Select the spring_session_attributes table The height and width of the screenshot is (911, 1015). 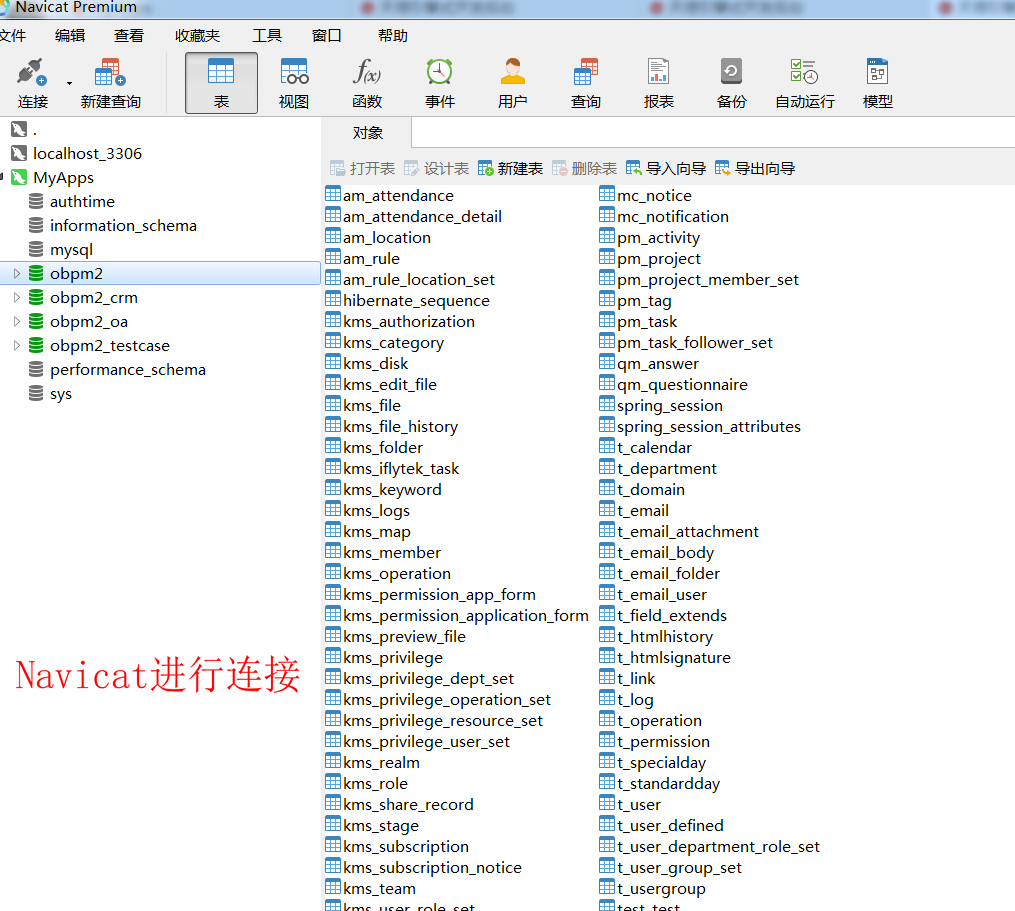click(x=709, y=427)
